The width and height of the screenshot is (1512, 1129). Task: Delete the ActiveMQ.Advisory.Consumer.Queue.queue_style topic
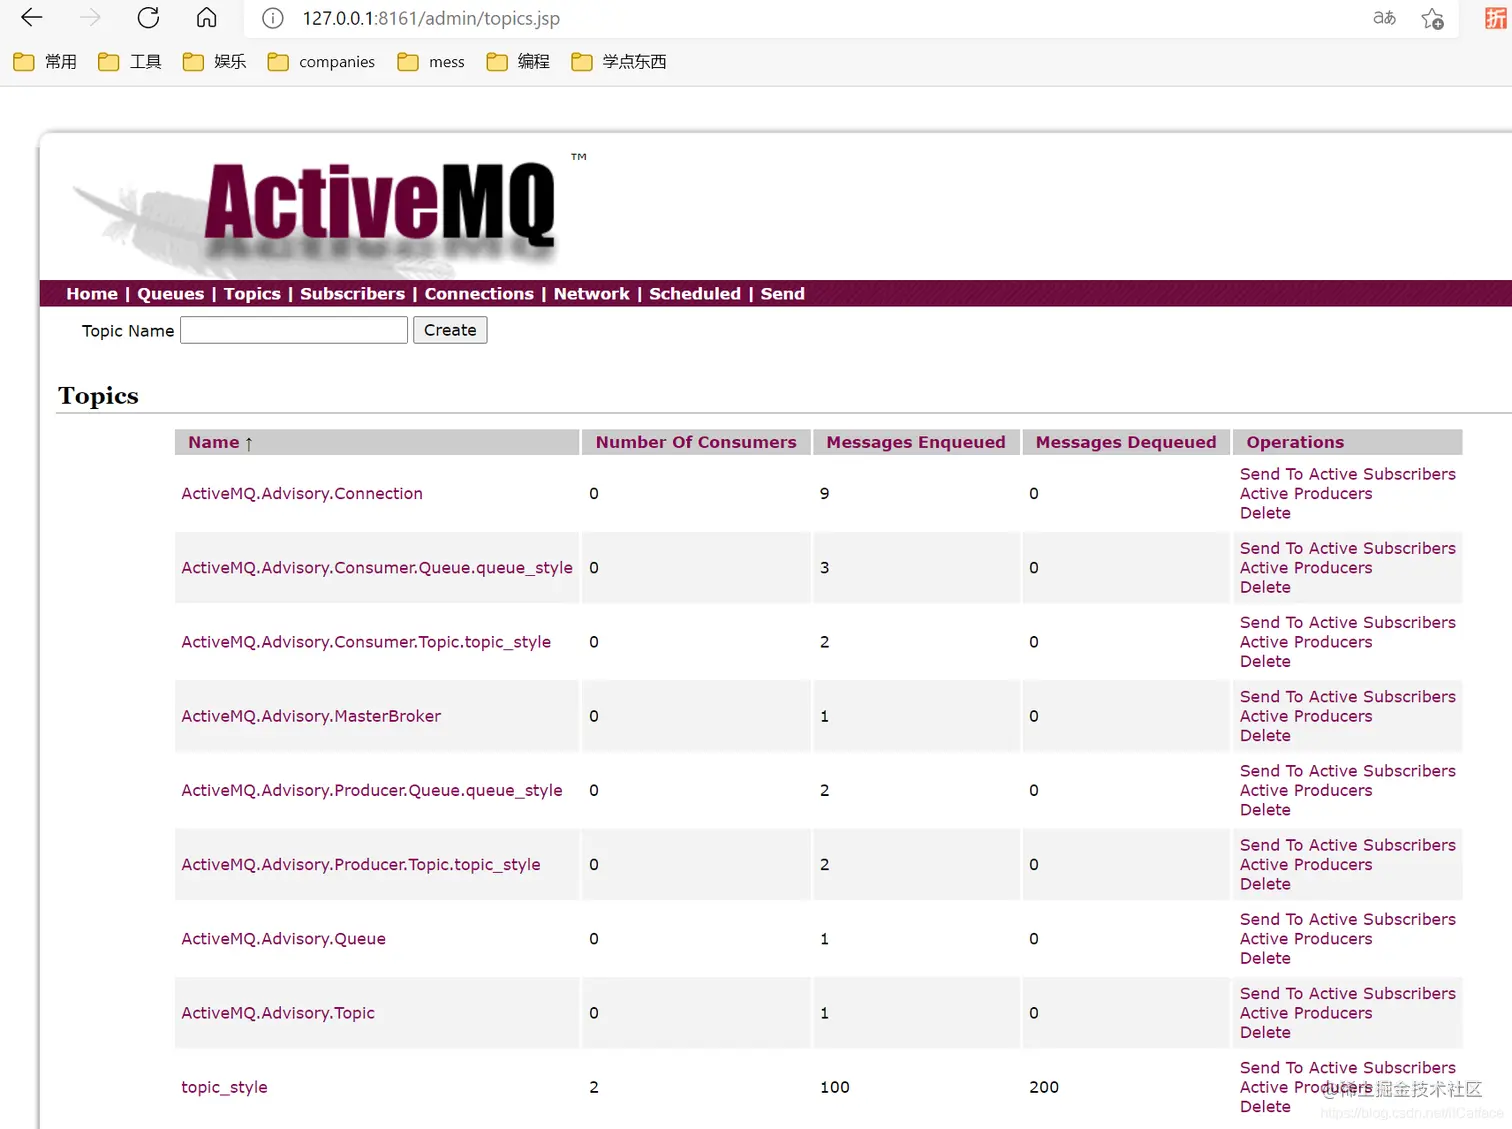pos(1265,587)
